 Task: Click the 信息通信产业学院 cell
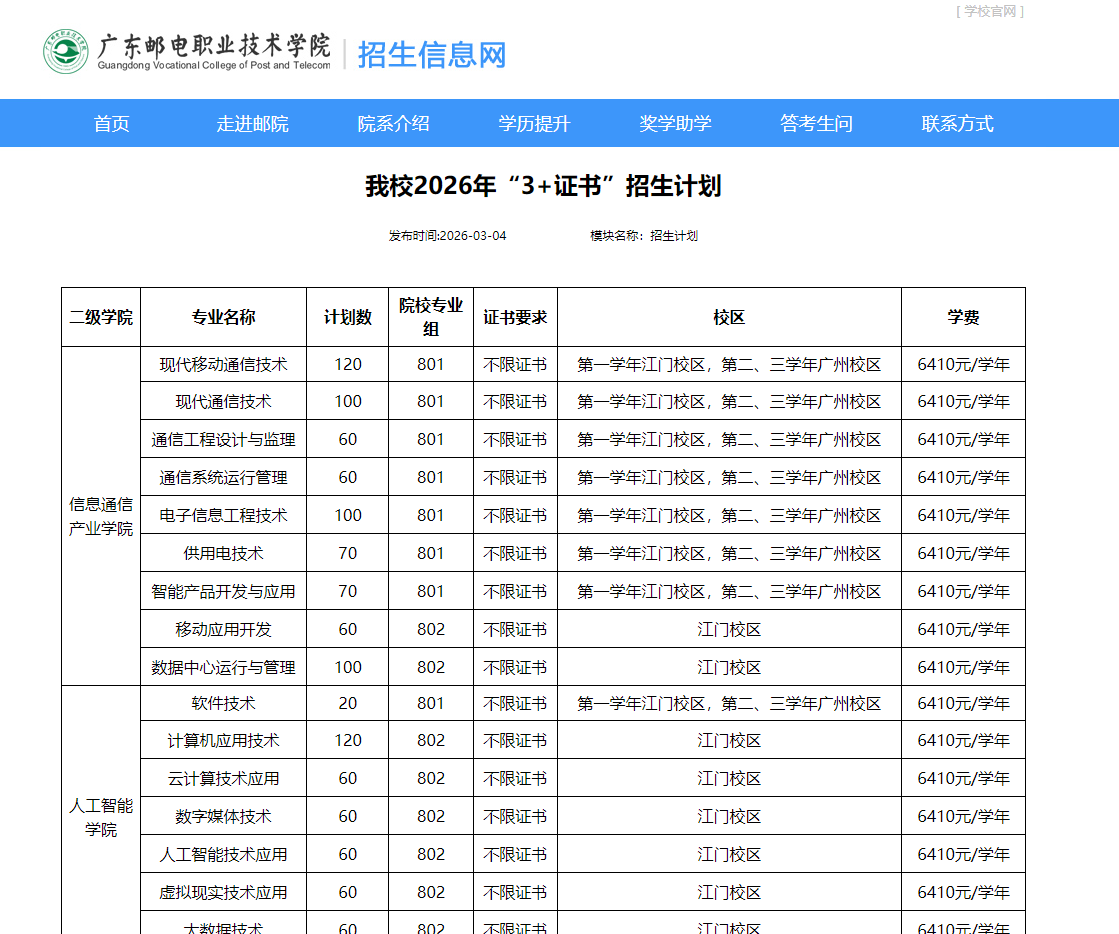click(101, 515)
